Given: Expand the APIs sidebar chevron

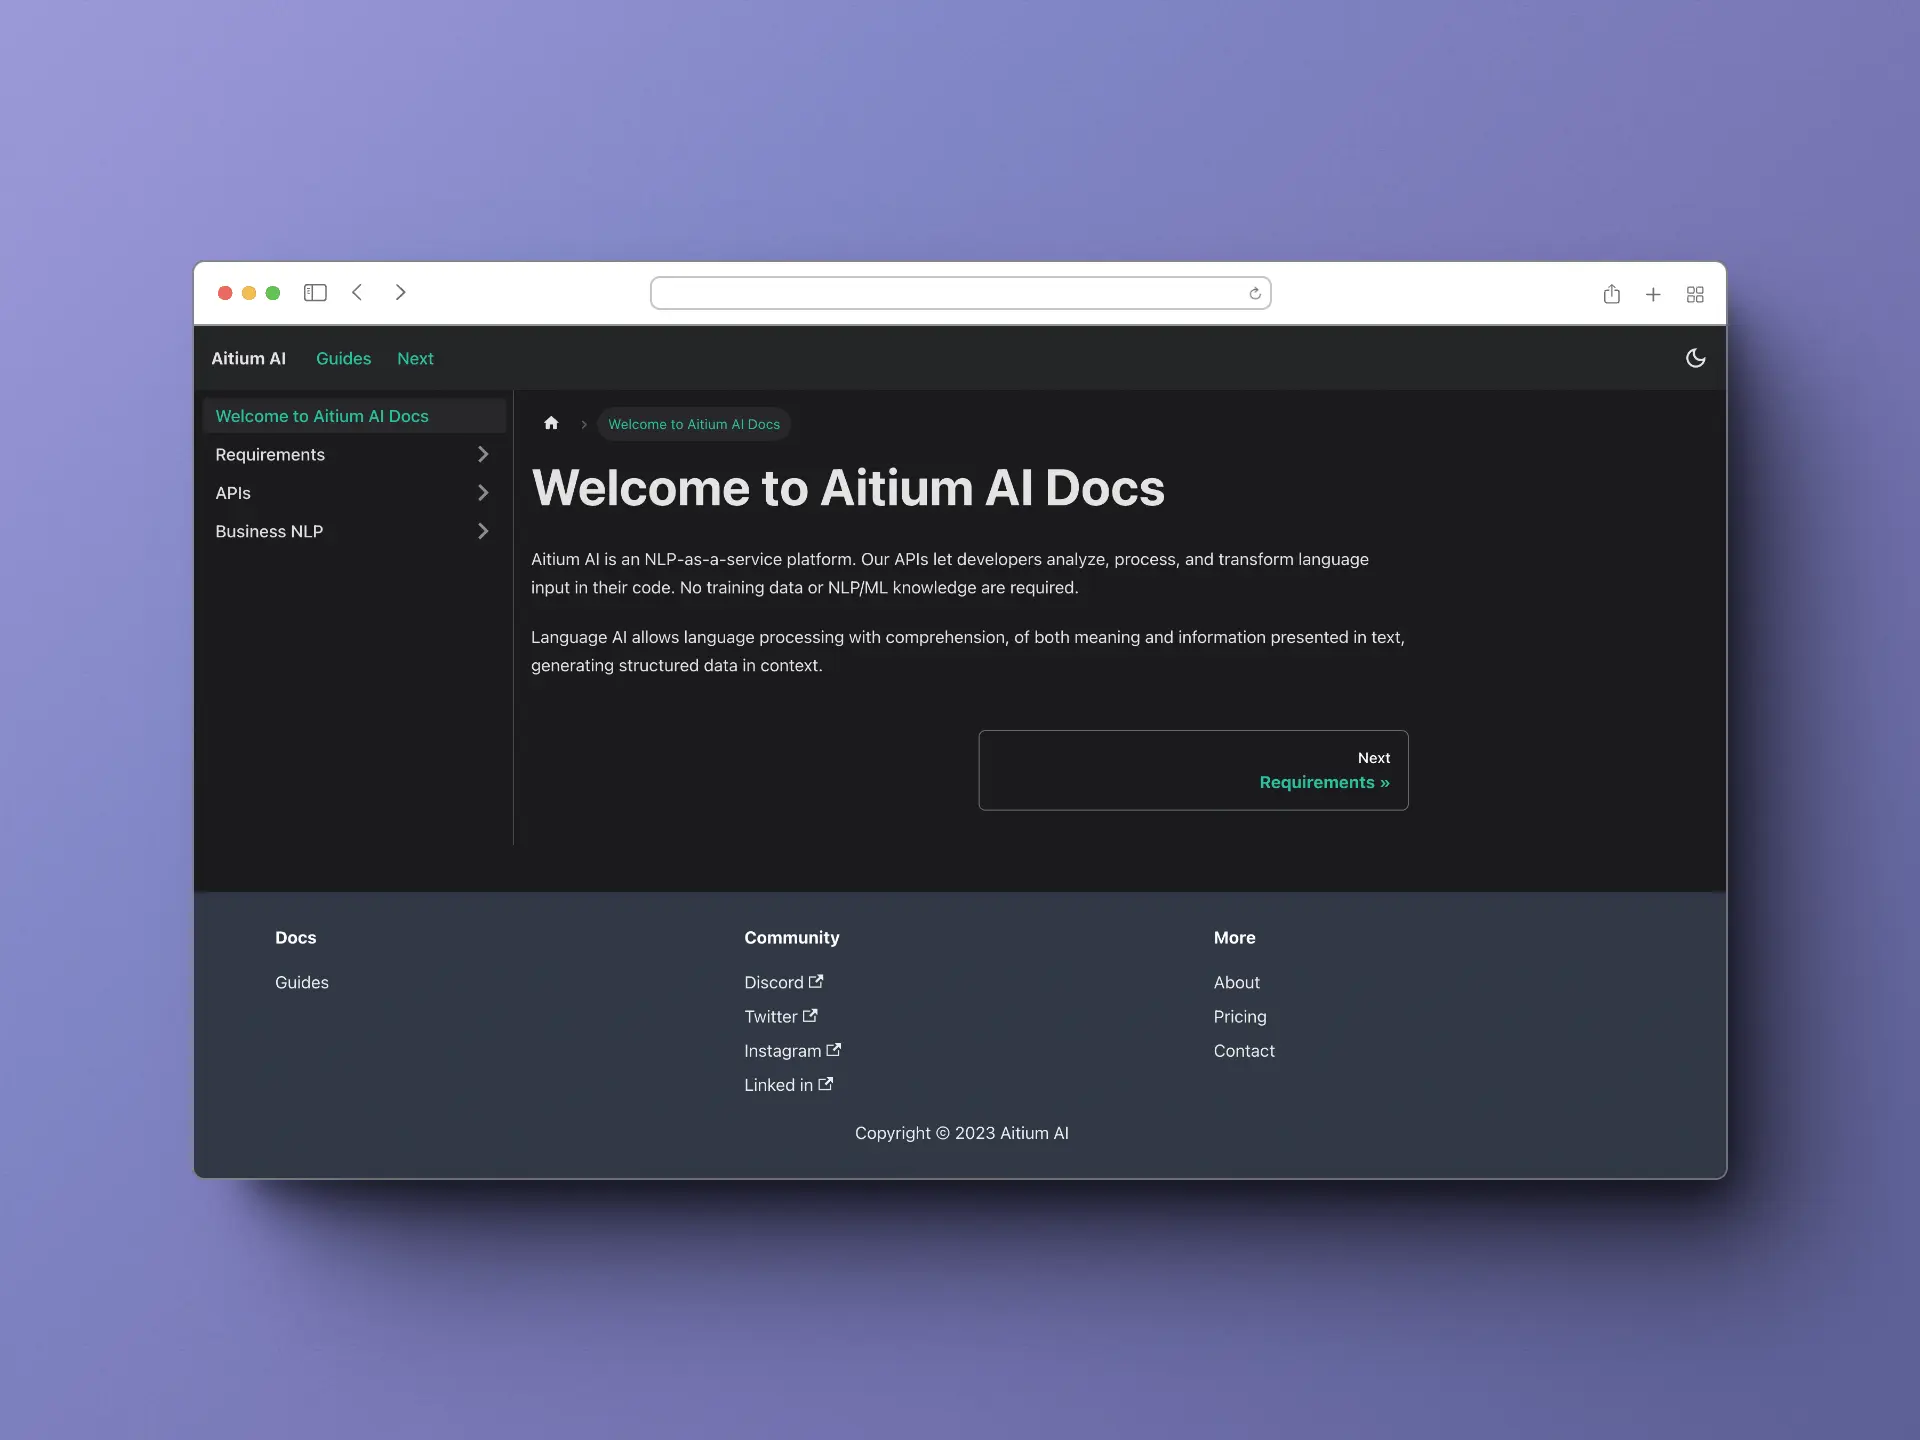Looking at the screenshot, I should coord(483,493).
